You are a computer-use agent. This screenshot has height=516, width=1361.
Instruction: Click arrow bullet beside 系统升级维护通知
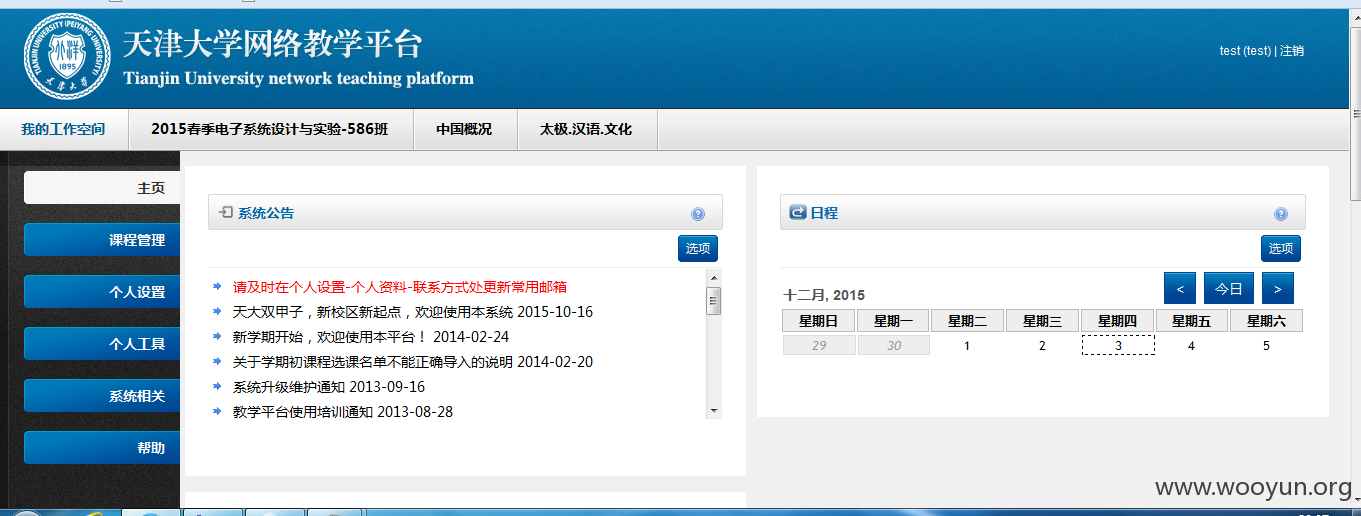click(217, 386)
